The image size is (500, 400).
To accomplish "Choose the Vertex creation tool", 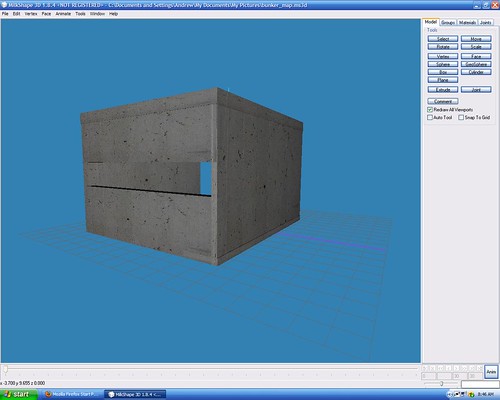I will 443,56.
